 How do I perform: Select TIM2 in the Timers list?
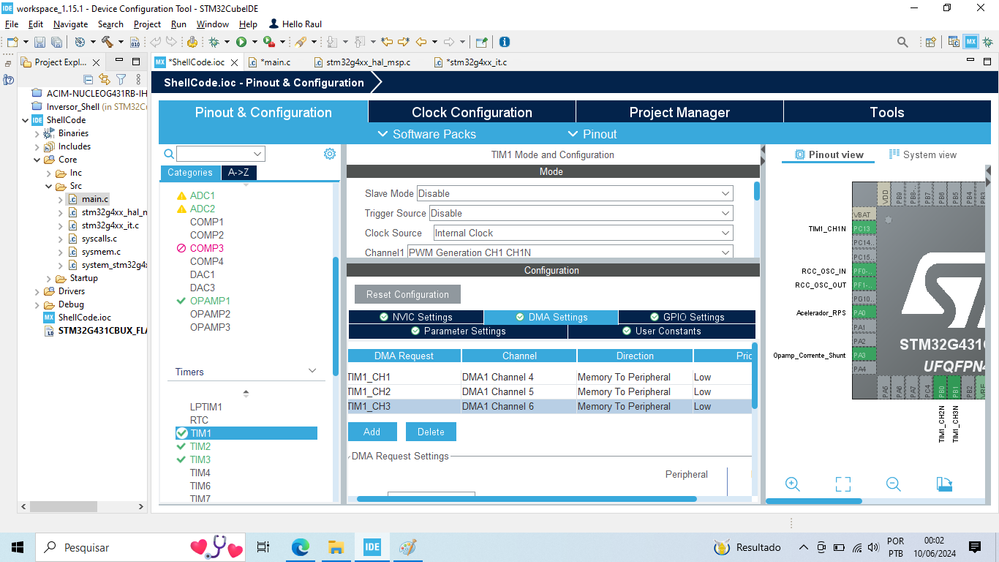(200, 446)
